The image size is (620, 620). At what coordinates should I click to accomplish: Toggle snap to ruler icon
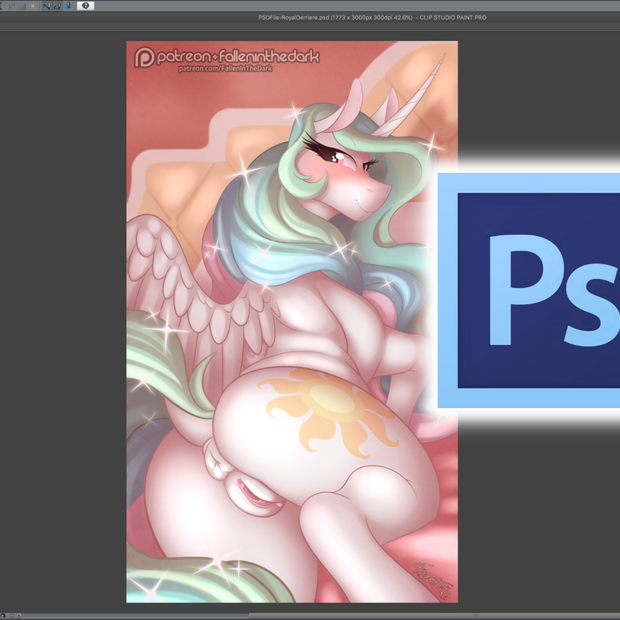tap(47, 6)
